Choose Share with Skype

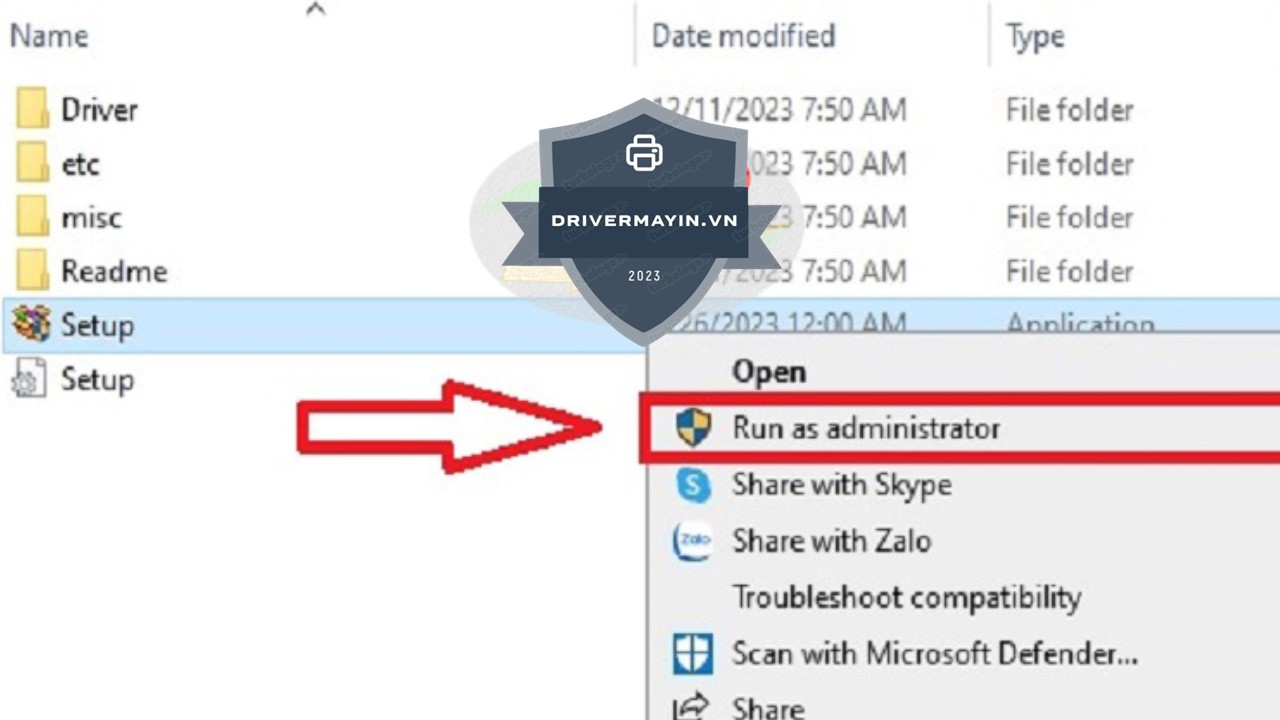pyautogui.click(x=842, y=485)
